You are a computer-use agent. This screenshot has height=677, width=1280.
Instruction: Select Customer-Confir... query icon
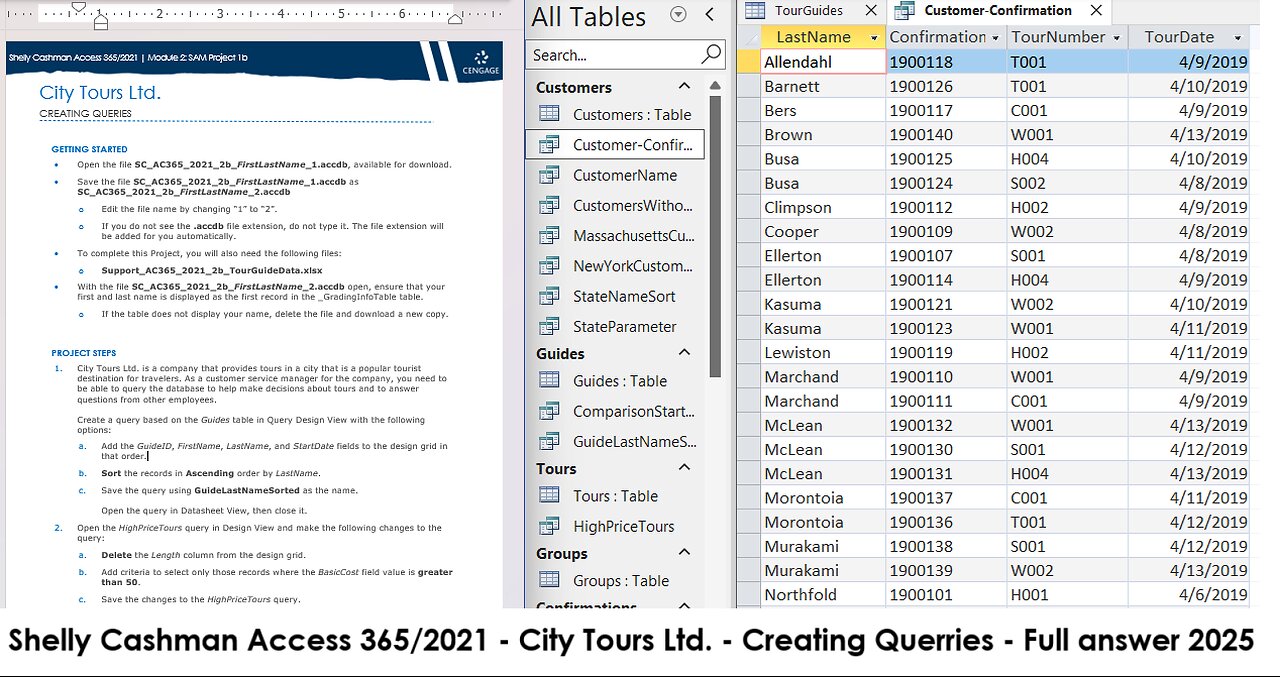point(549,145)
